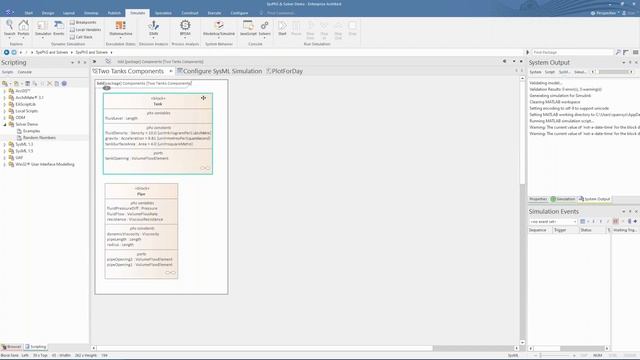Open the Search explorer in ribbon

9,28
